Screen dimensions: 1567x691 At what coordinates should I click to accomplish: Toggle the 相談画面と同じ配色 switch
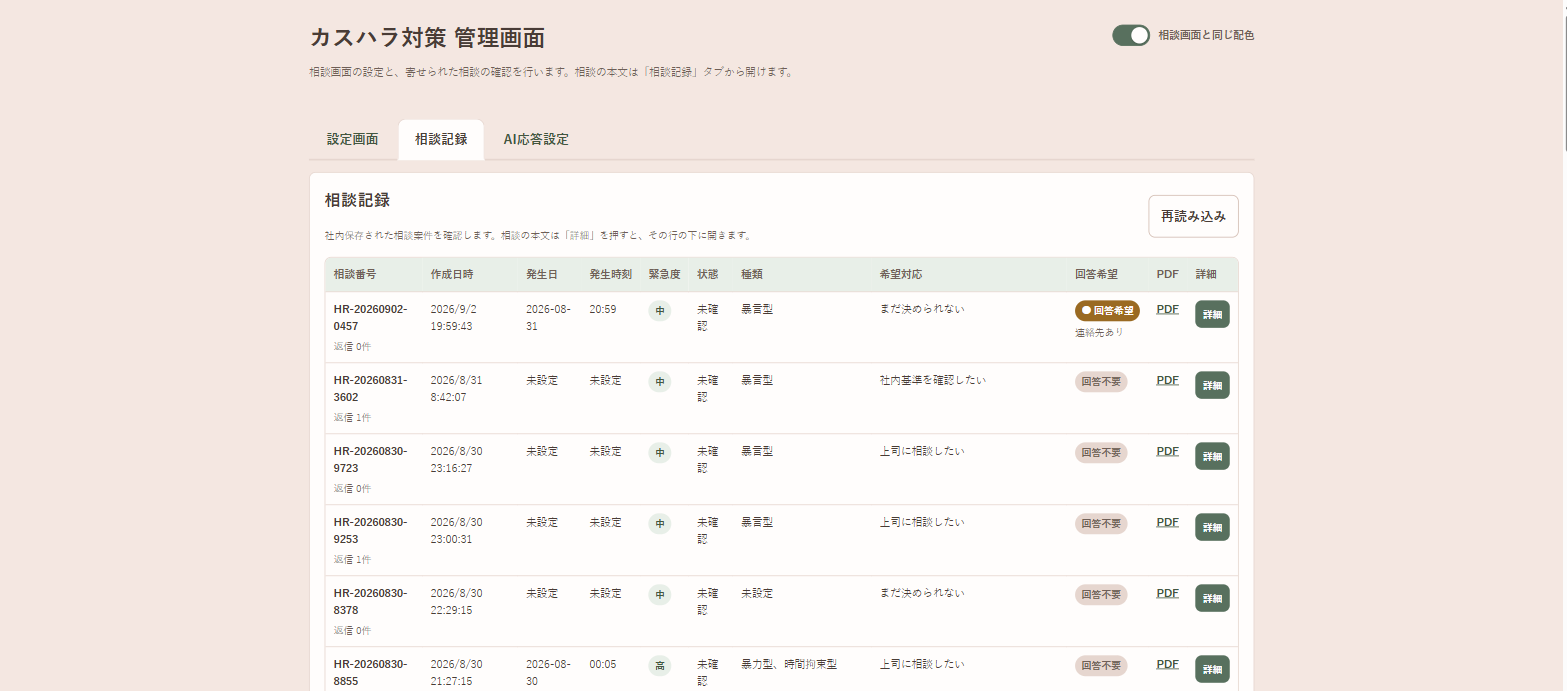point(1131,35)
